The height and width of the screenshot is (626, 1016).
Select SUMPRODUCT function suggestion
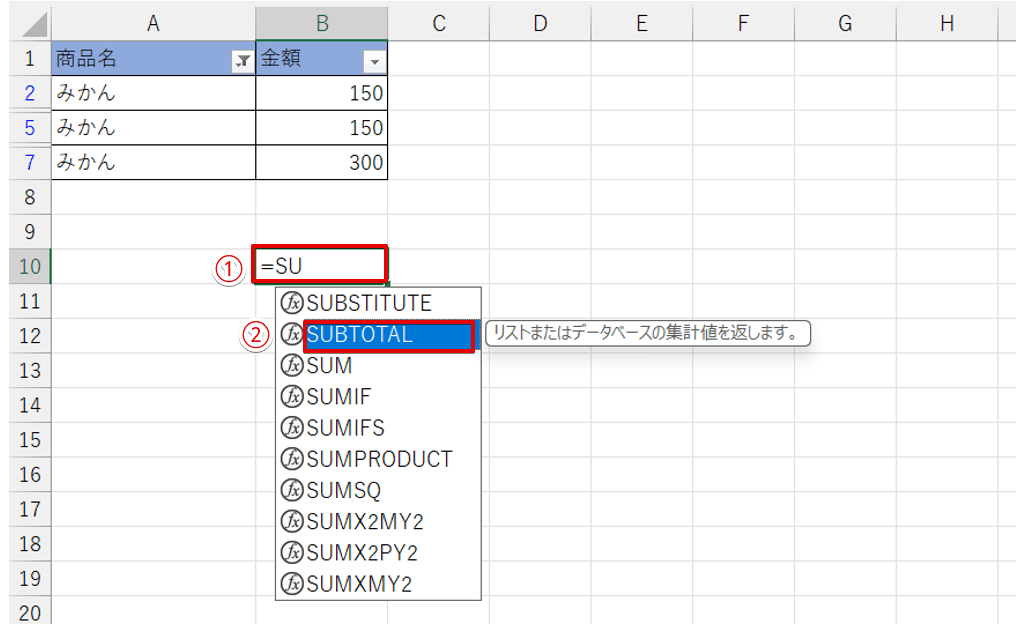[x=379, y=459]
